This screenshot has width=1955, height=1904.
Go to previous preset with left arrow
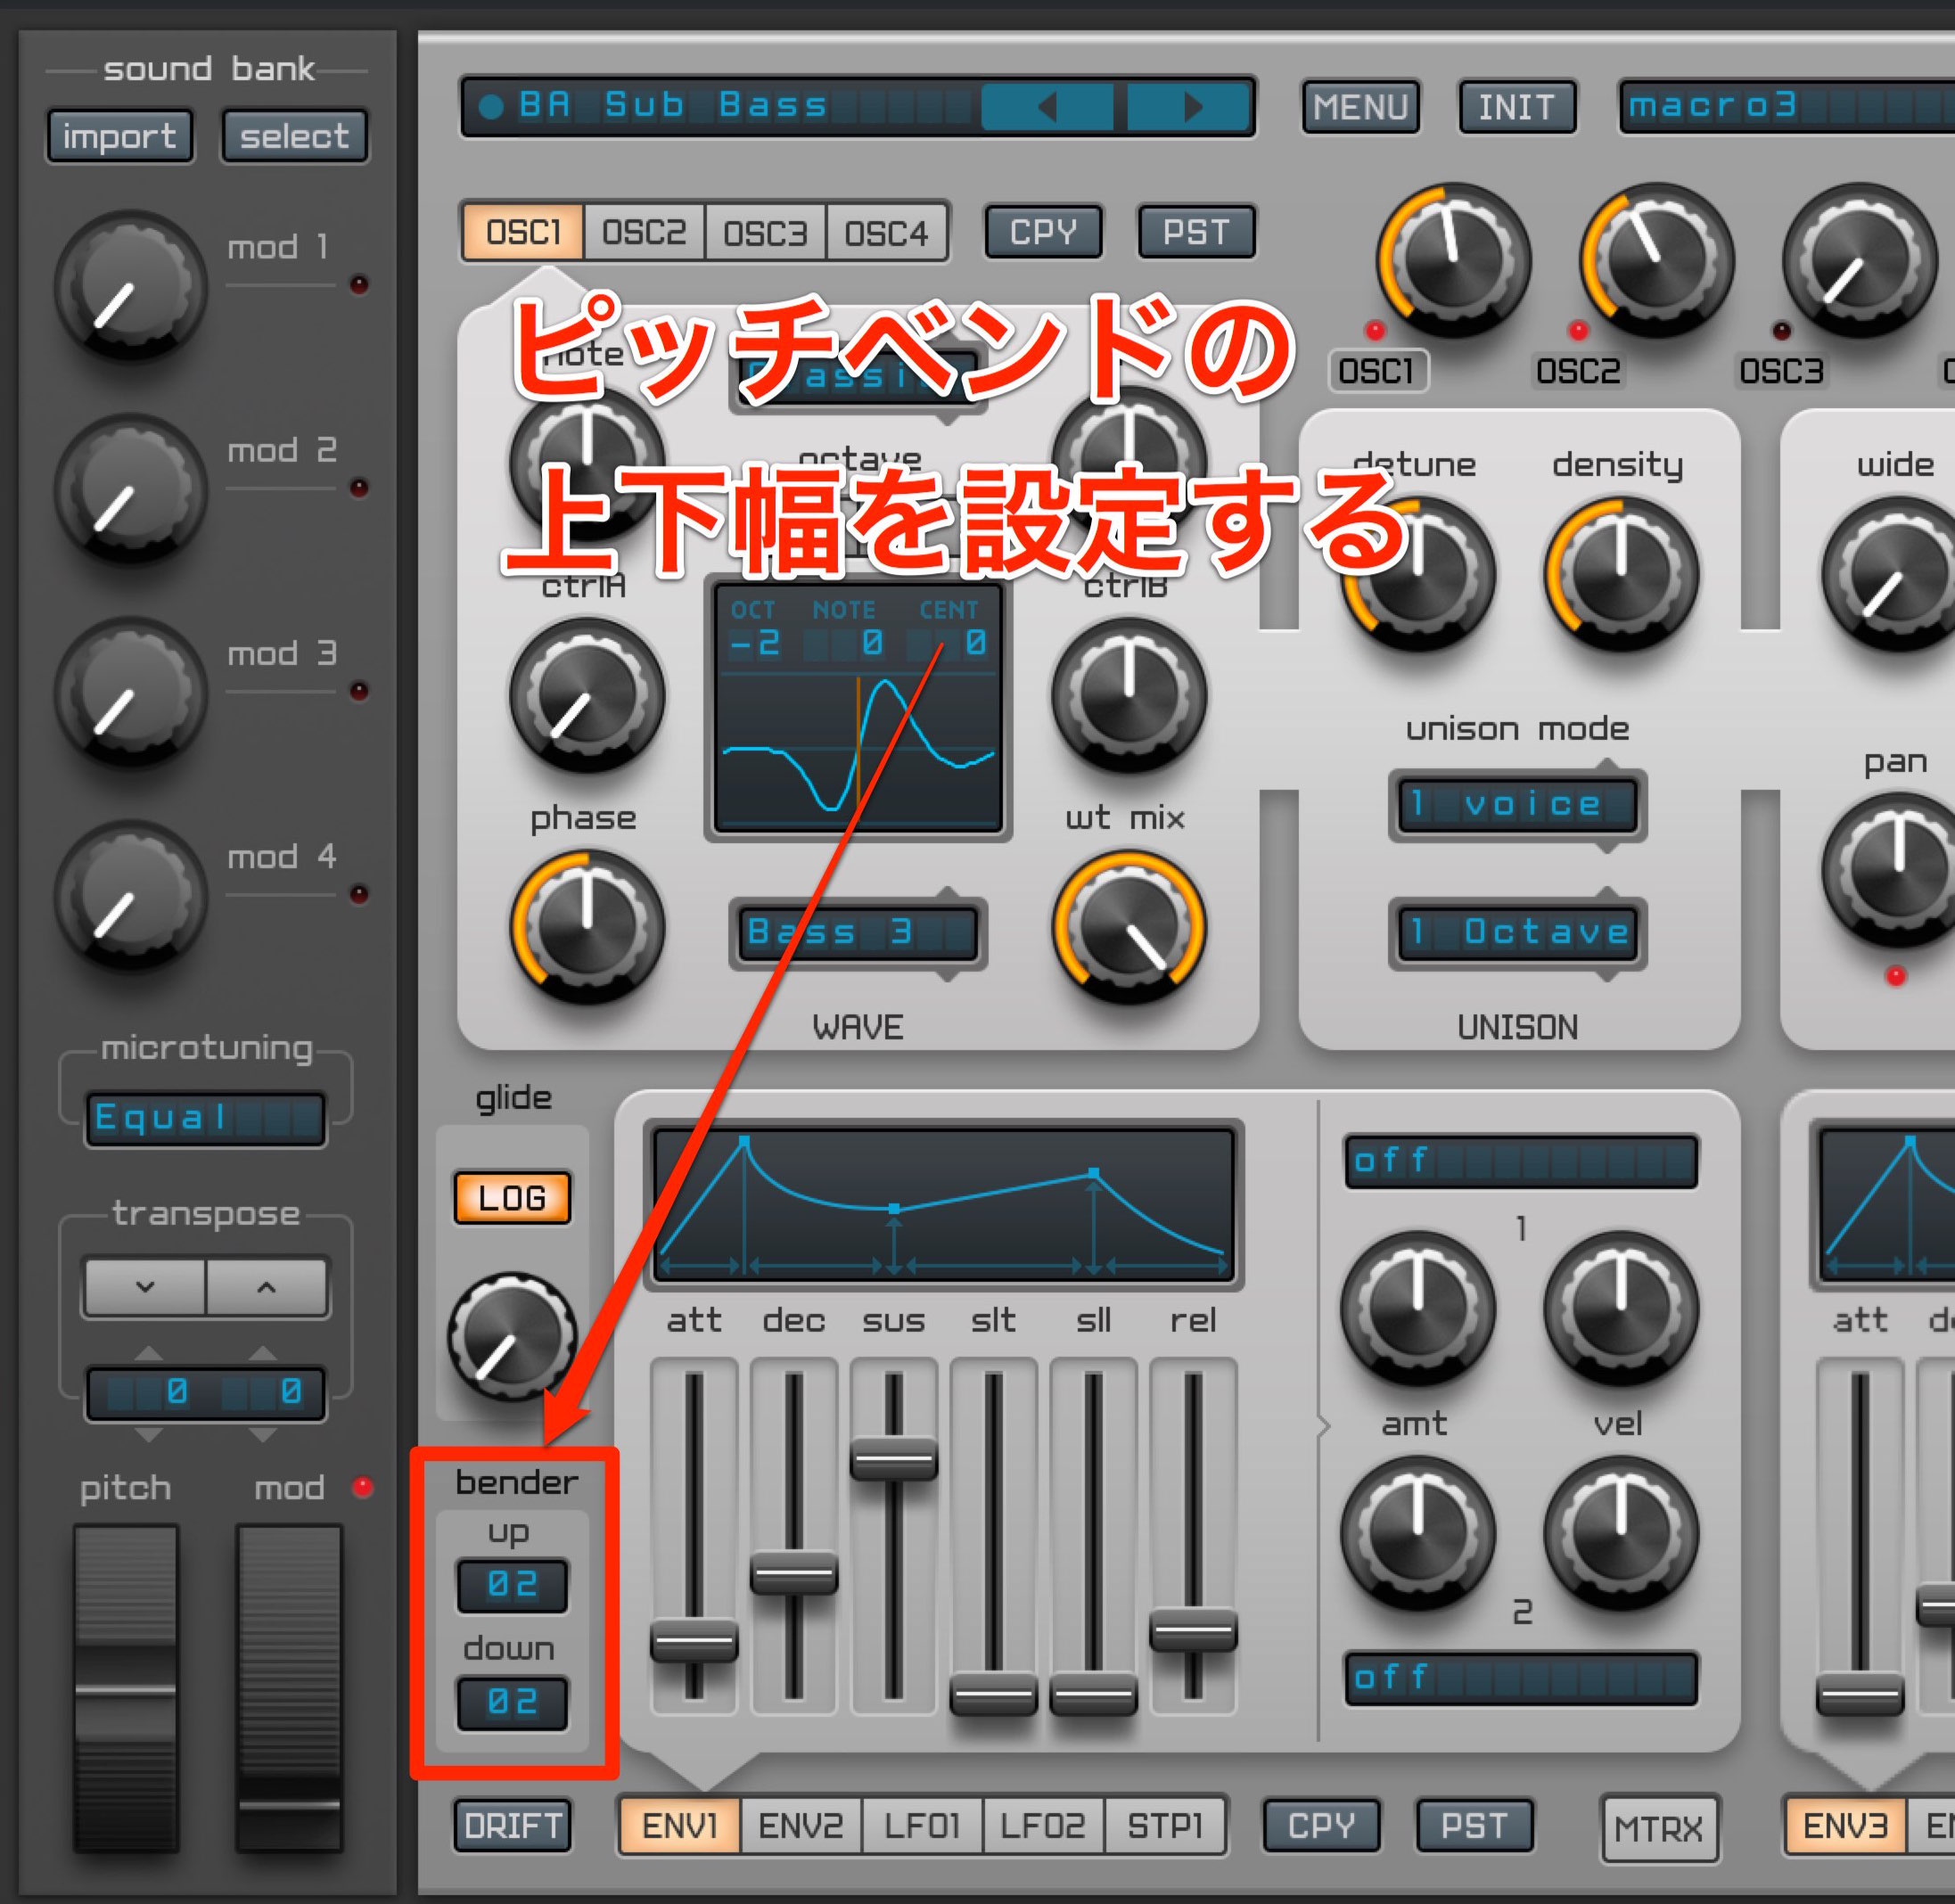(1047, 107)
